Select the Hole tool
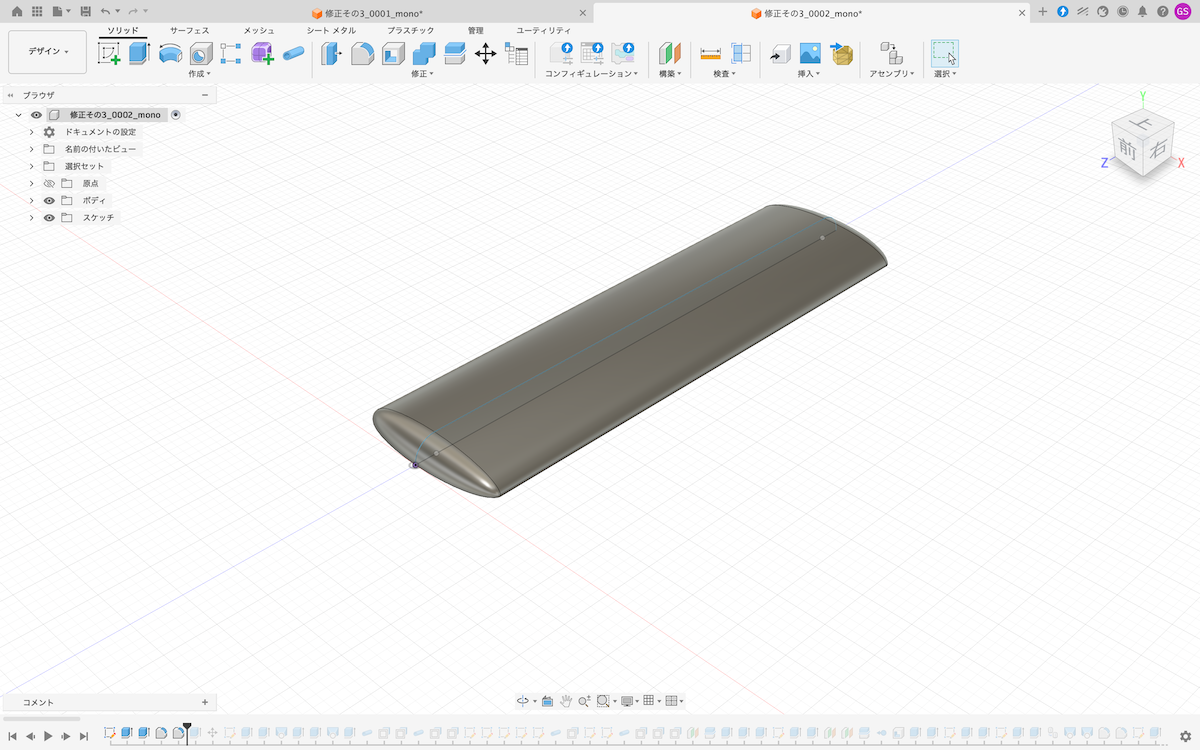 coord(201,54)
